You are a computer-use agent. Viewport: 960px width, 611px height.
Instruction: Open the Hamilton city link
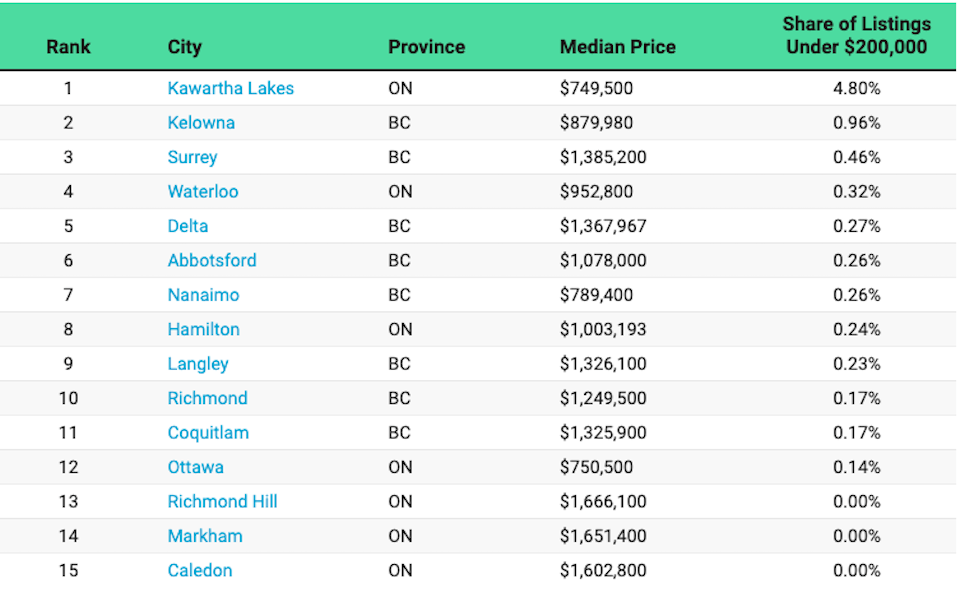pos(203,329)
